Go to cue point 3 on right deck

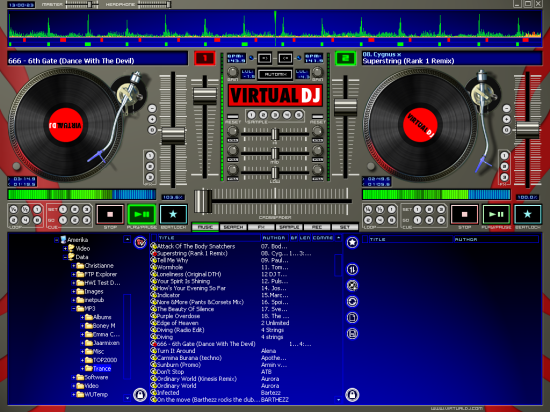(x=441, y=220)
